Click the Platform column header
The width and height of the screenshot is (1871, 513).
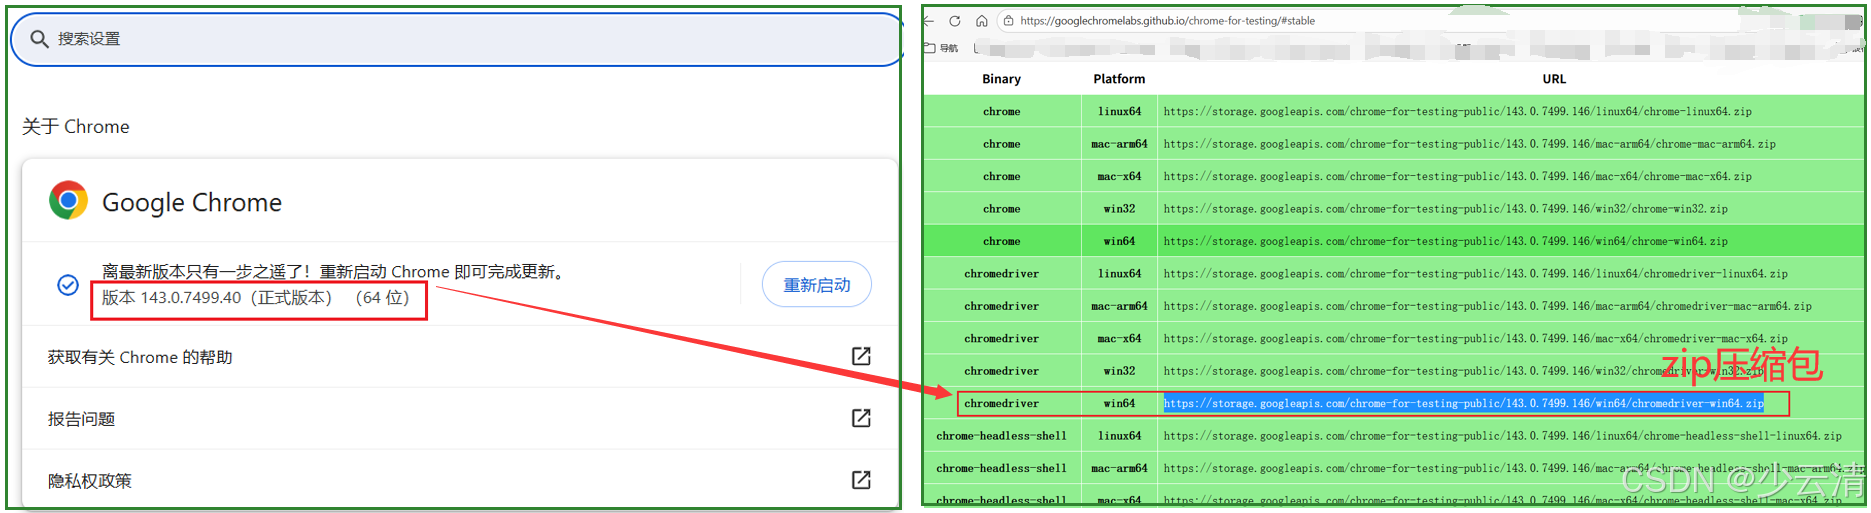[1119, 79]
